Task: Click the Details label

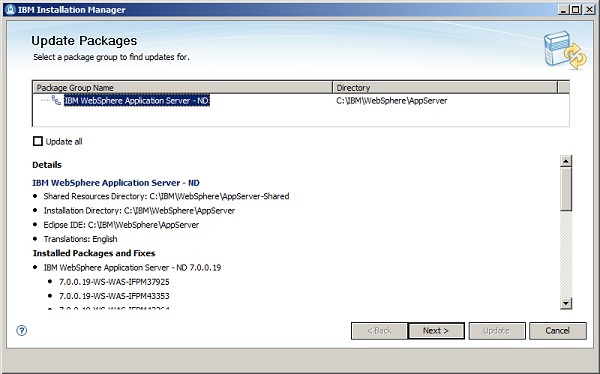Action: pos(47,165)
